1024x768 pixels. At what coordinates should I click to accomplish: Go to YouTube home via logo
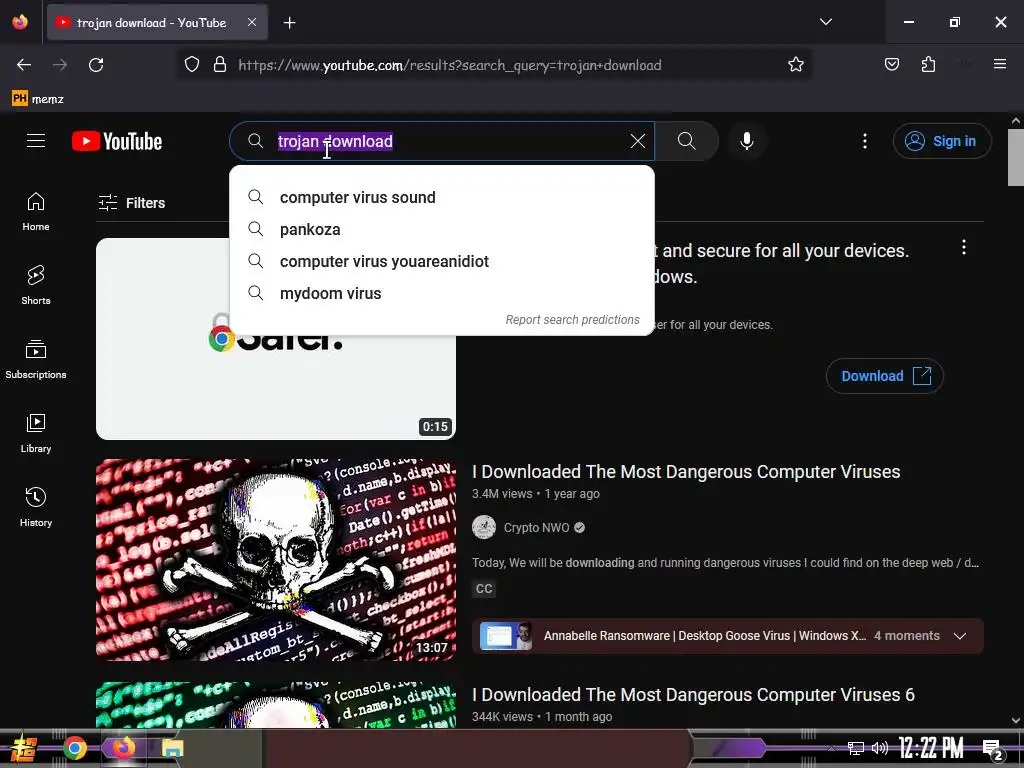pyautogui.click(x=117, y=141)
